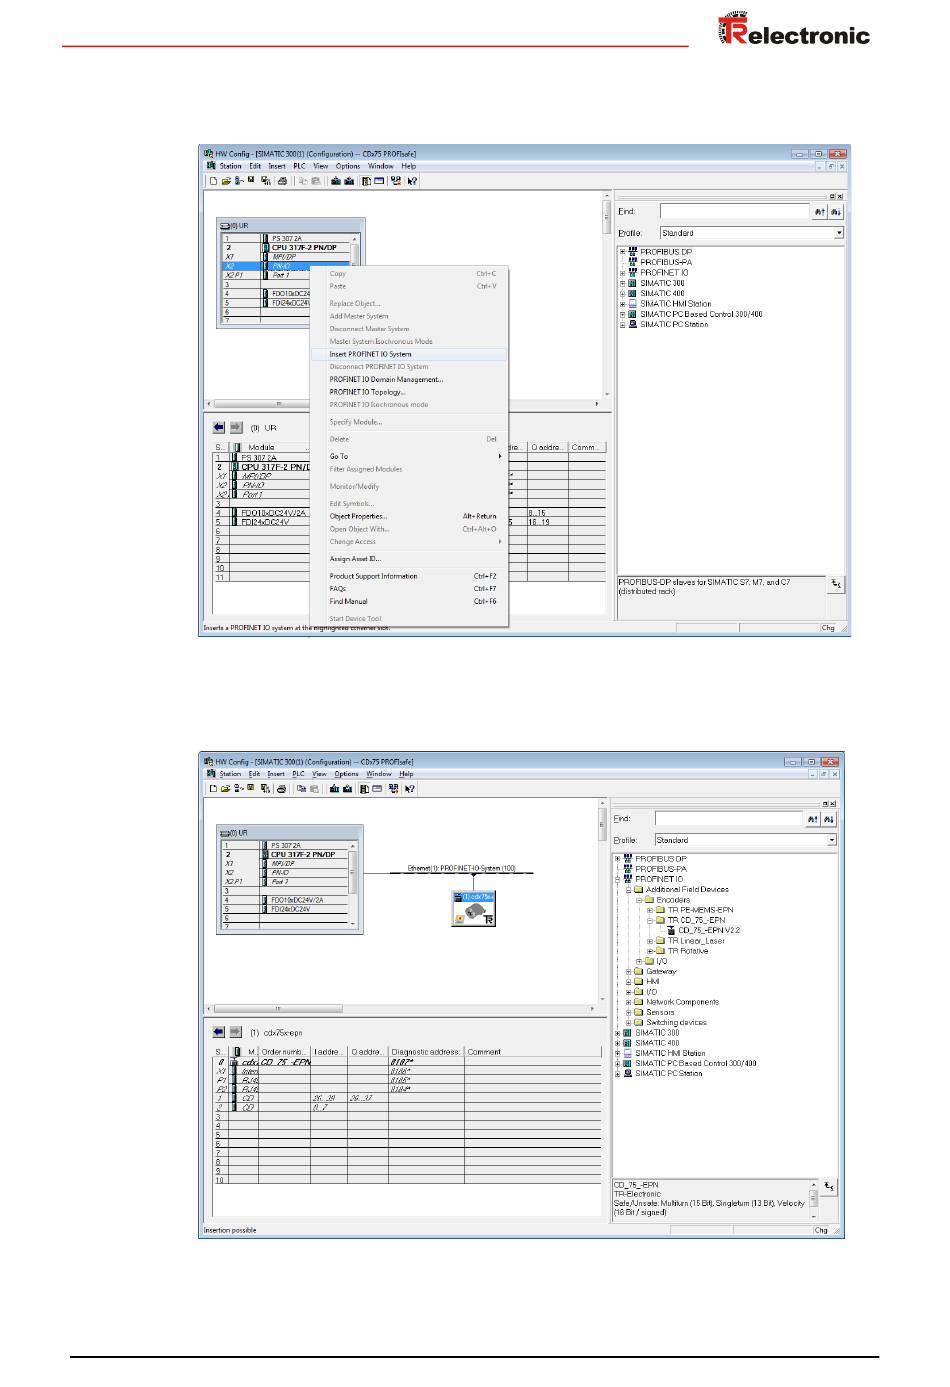This screenshot has width=950, height=1387.
Task: Click the forward arrow above lower device table
Action: click(x=236, y=1032)
